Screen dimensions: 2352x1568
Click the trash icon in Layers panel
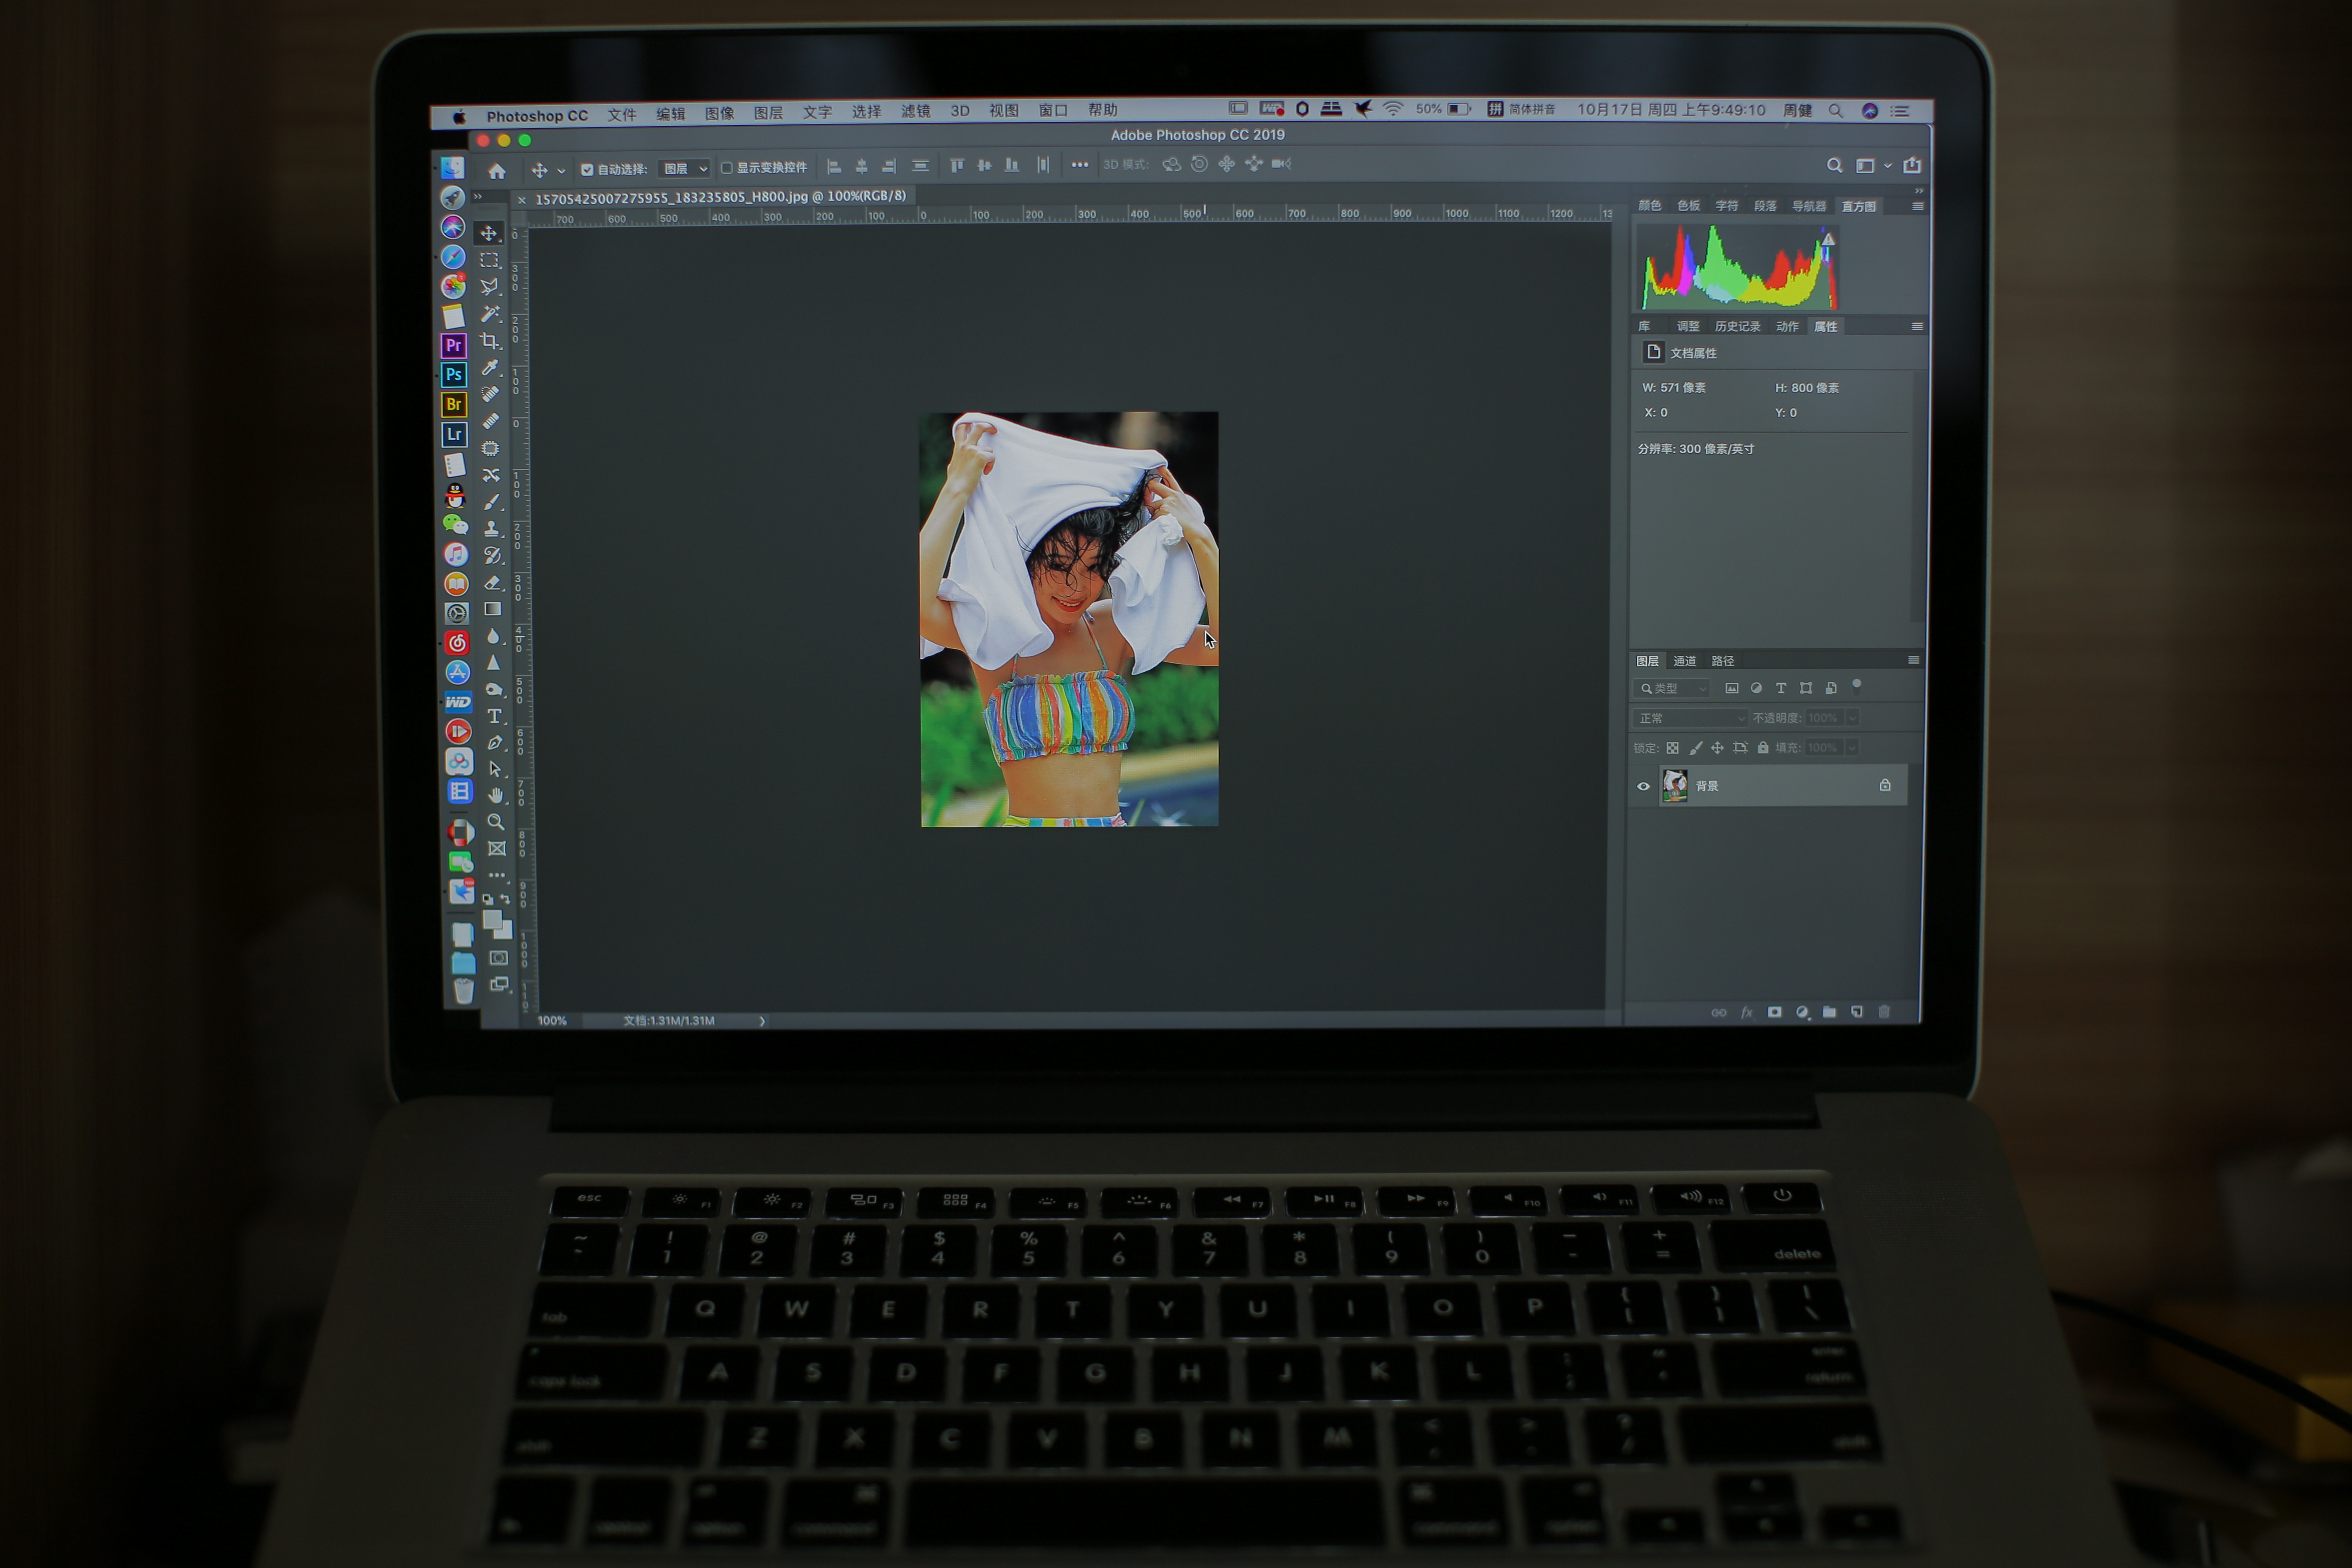click(1884, 1012)
